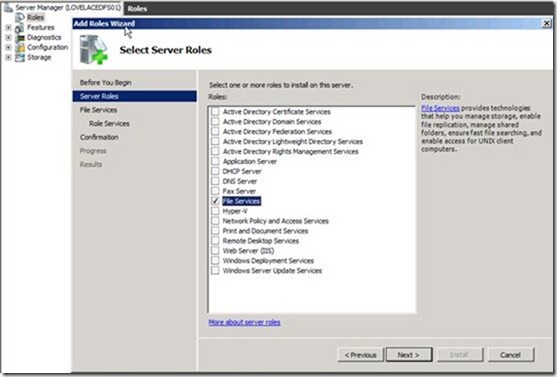
Task: Expand the Features tree node
Action: pos(8,27)
